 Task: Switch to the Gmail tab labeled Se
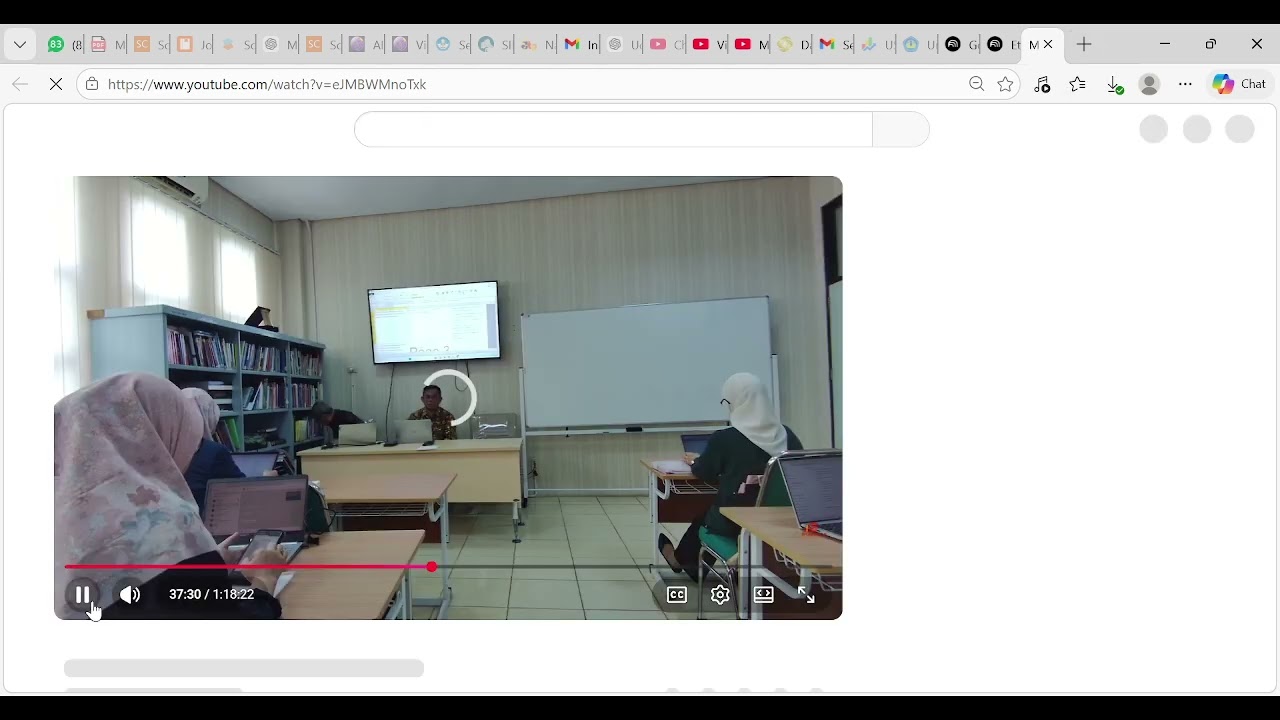point(837,44)
